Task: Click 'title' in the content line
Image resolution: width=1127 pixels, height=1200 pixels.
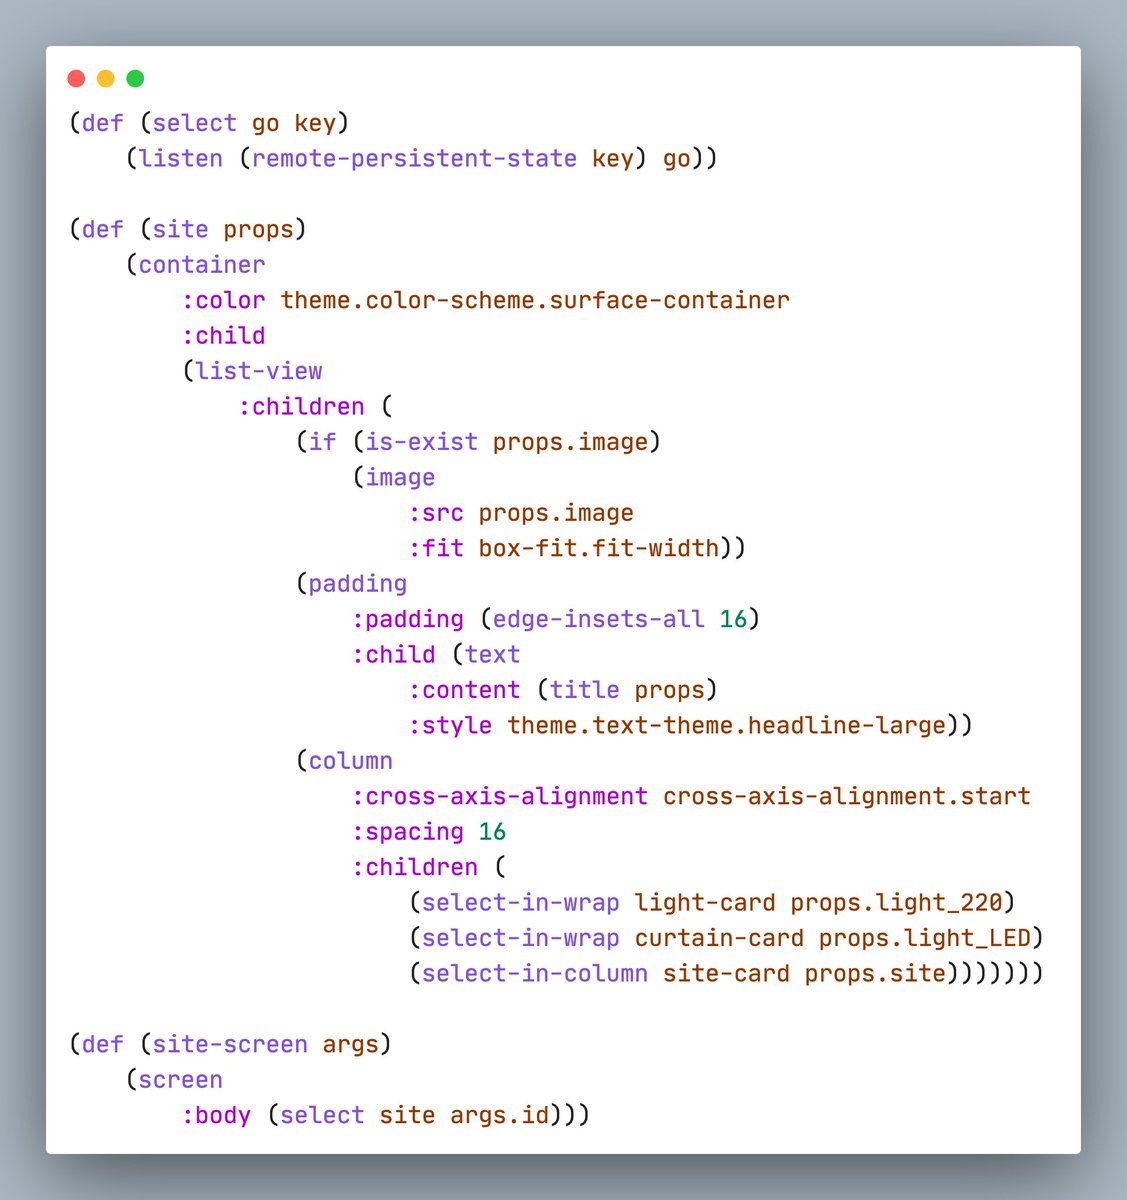Action: click(585, 690)
